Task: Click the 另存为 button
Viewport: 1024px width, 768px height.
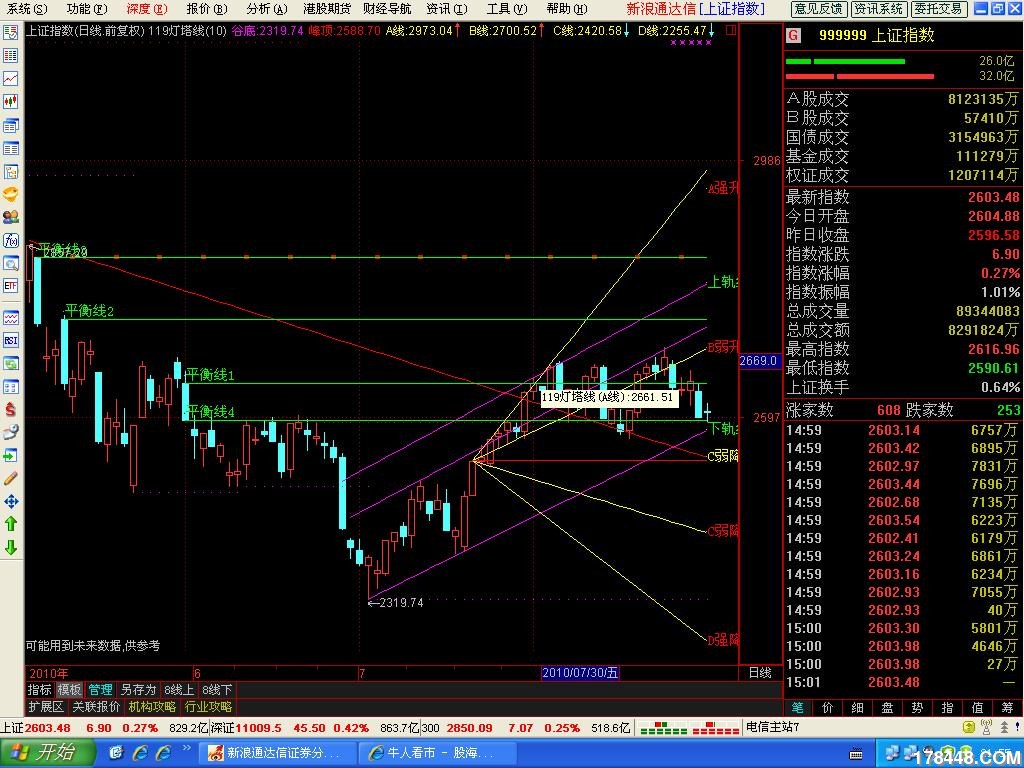Action: pos(138,690)
